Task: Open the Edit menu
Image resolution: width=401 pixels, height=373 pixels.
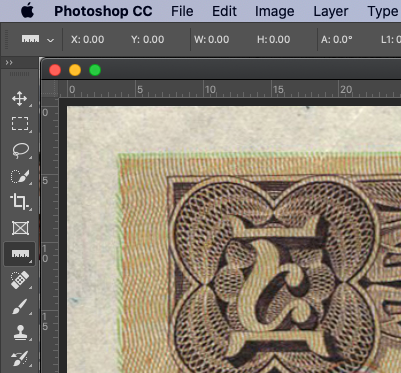Action: (x=224, y=11)
